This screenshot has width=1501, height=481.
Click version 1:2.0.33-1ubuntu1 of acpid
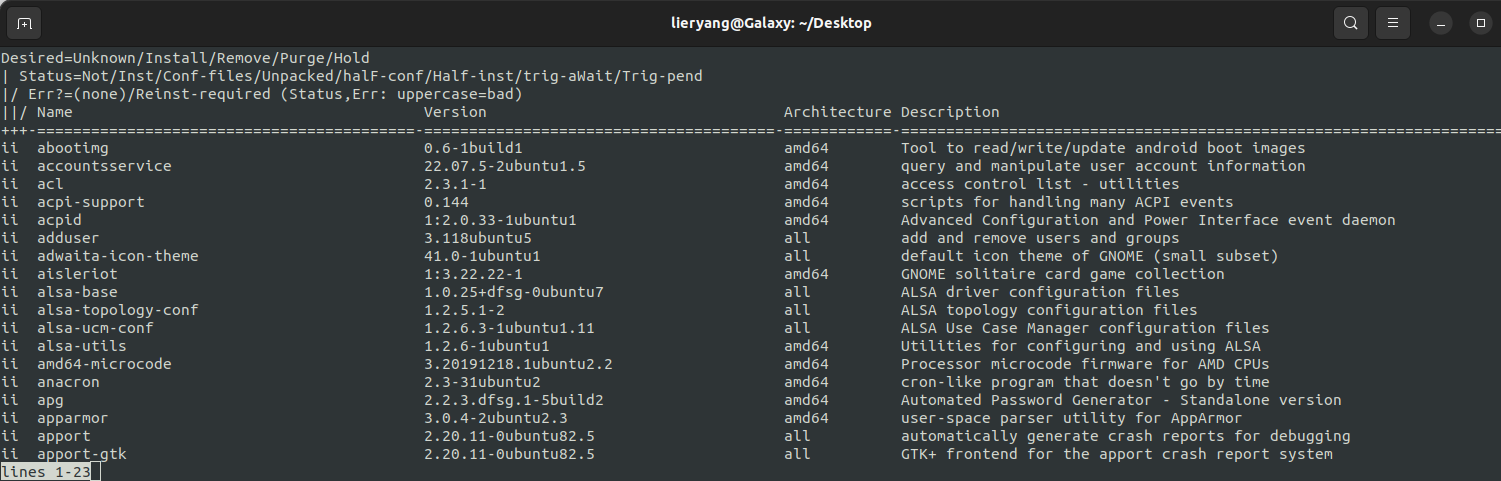click(x=500, y=220)
